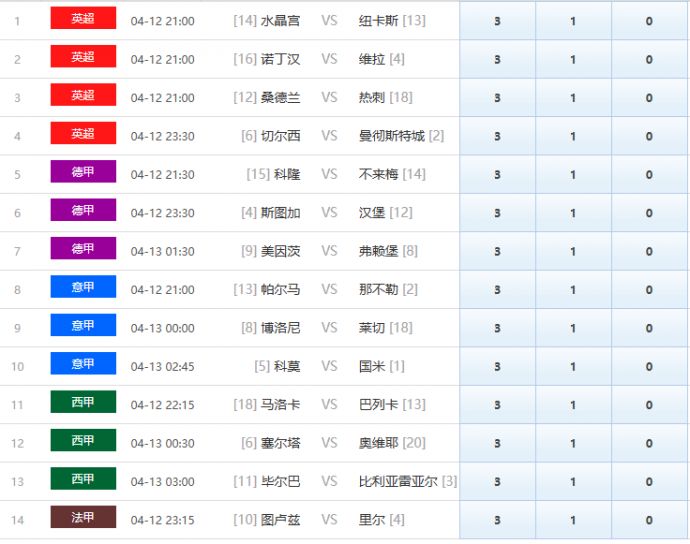Image resolution: width=690 pixels, height=544 pixels.
Task: Click away team 那不勒
Action: (x=378, y=290)
